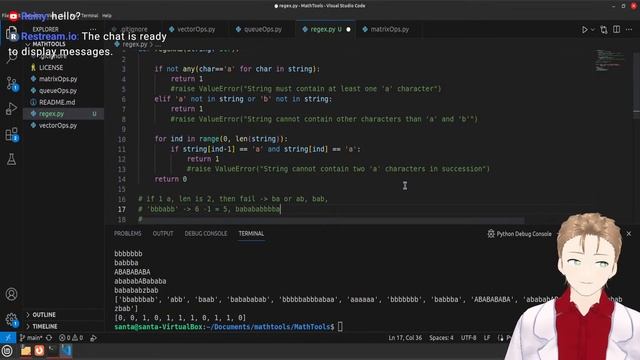The height and width of the screenshot is (360, 640).
Task: Open LICENSE in the explorer
Action: (51, 67)
